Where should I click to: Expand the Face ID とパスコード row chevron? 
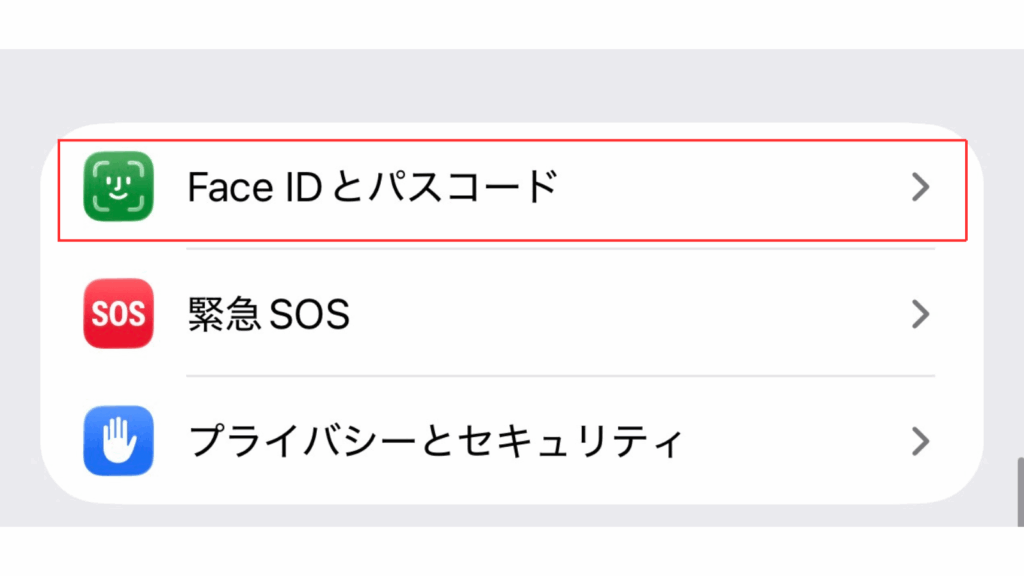(921, 188)
